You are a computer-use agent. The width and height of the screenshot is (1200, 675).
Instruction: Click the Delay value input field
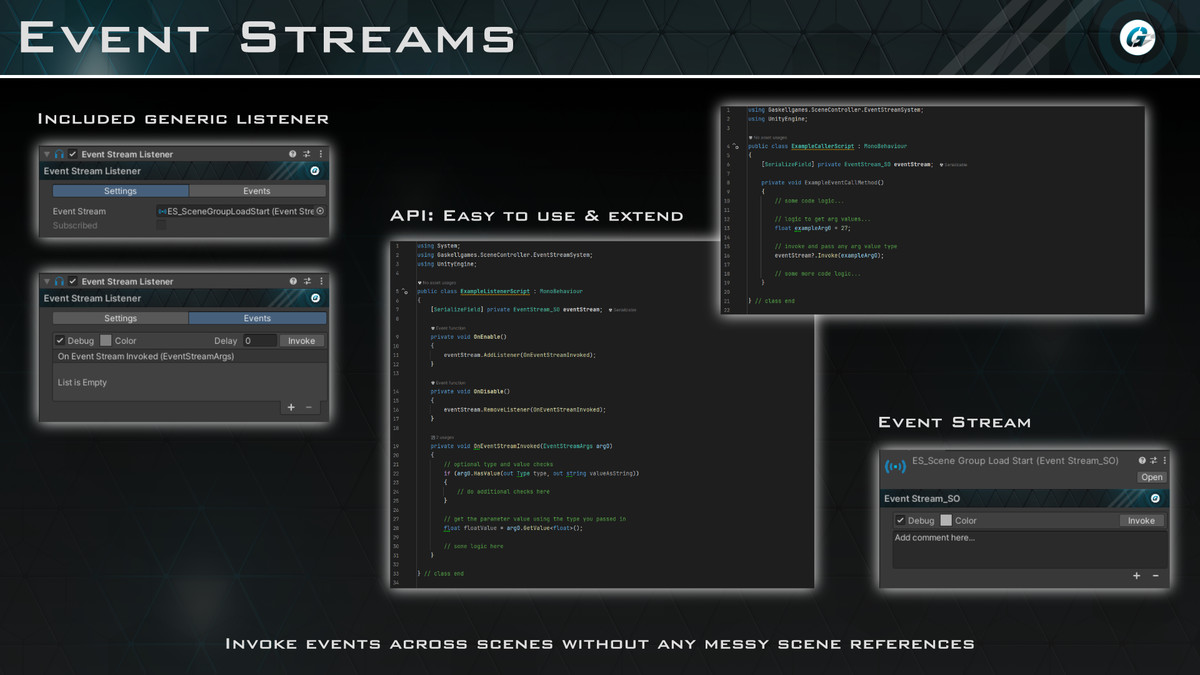[x=259, y=341]
